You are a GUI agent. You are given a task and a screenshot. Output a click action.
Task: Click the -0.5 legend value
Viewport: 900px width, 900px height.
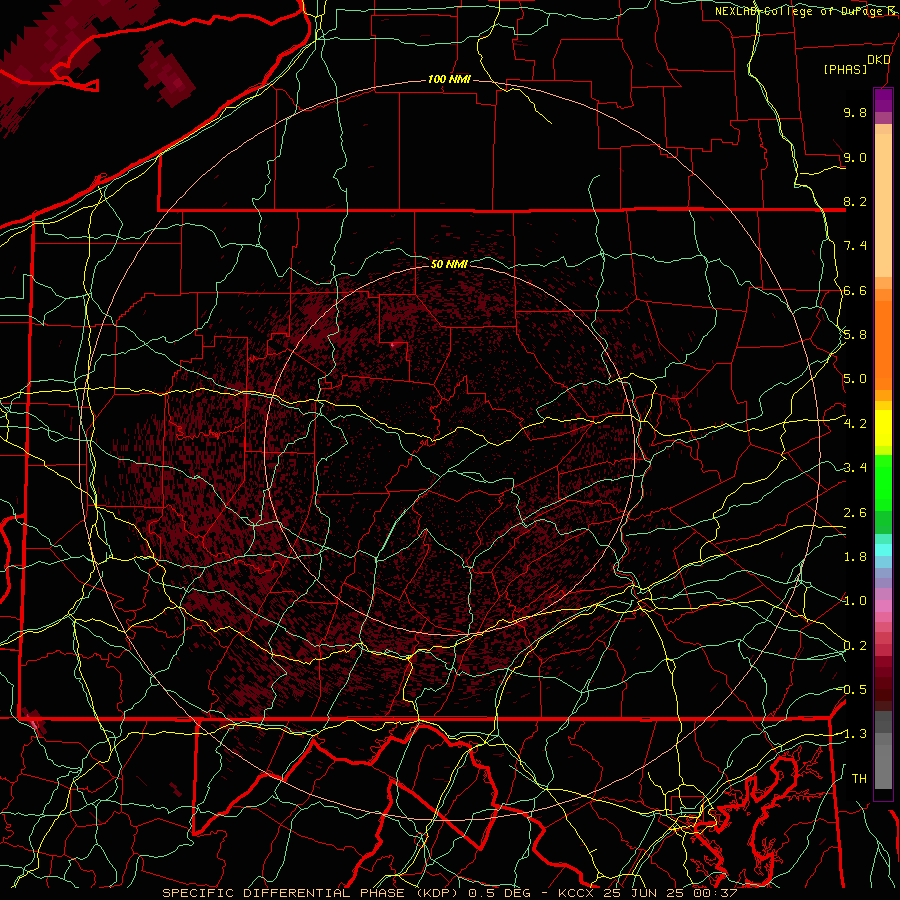pyautogui.click(x=853, y=690)
